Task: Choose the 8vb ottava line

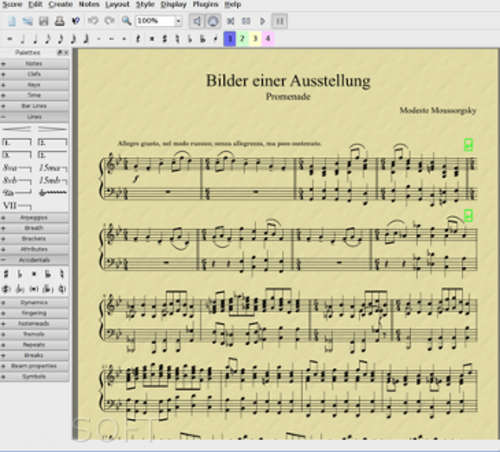Action: tap(17, 180)
